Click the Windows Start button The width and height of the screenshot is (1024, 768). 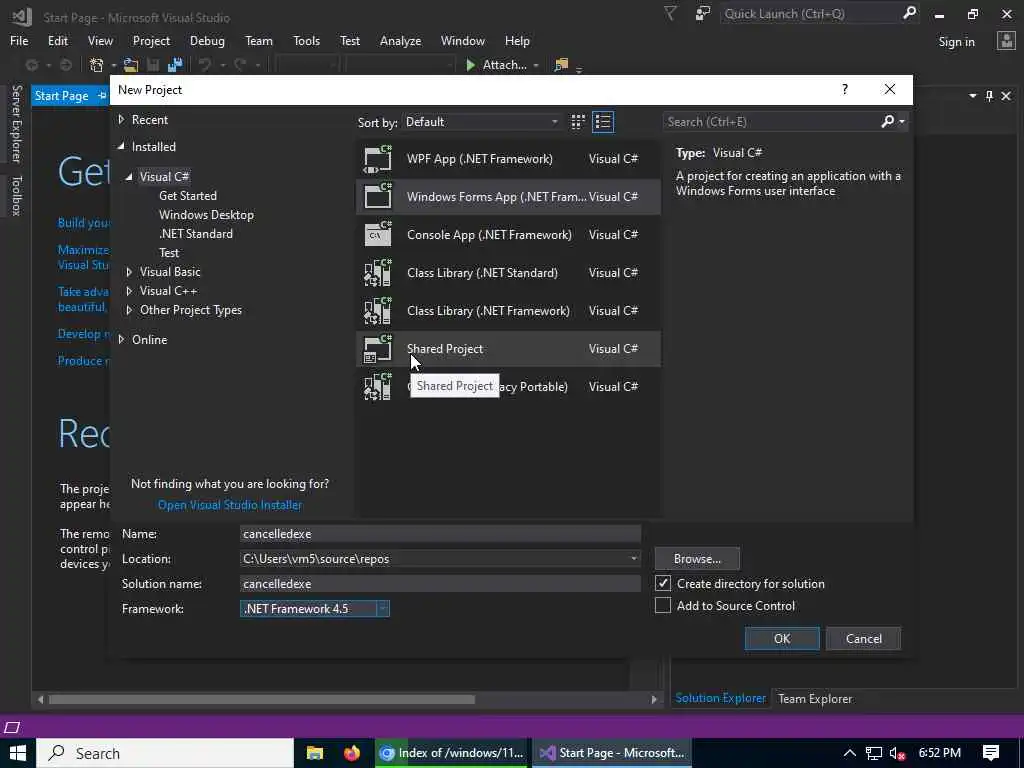click(x=18, y=753)
